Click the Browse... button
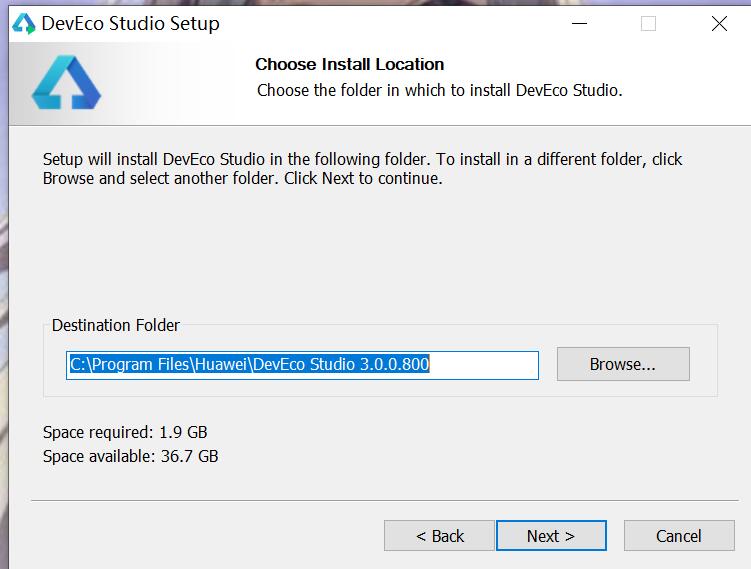 click(622, 364)
